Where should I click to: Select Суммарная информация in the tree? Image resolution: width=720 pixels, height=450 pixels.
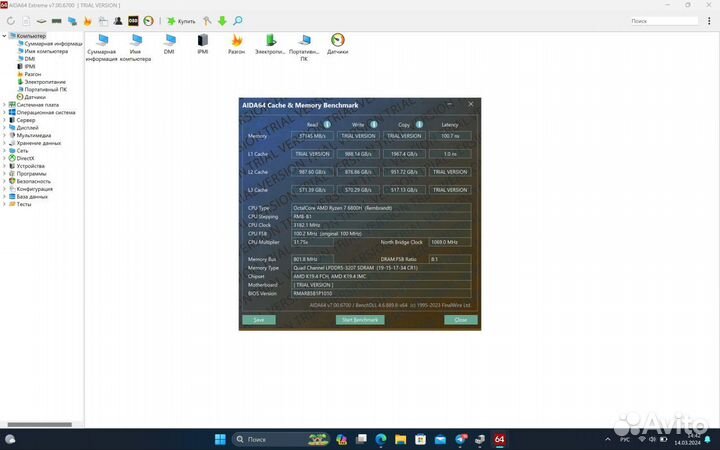(x=50, y=44)
